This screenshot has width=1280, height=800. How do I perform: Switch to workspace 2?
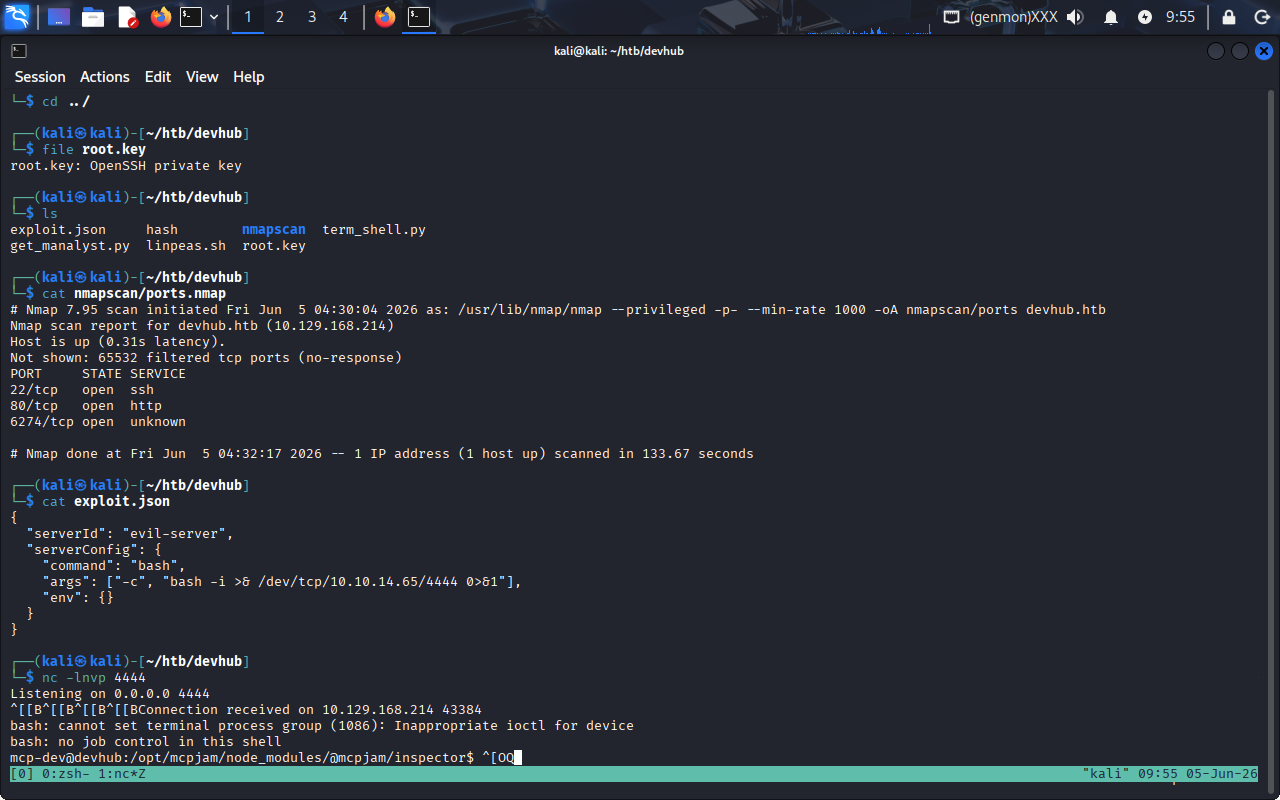(x=280, y=17)
